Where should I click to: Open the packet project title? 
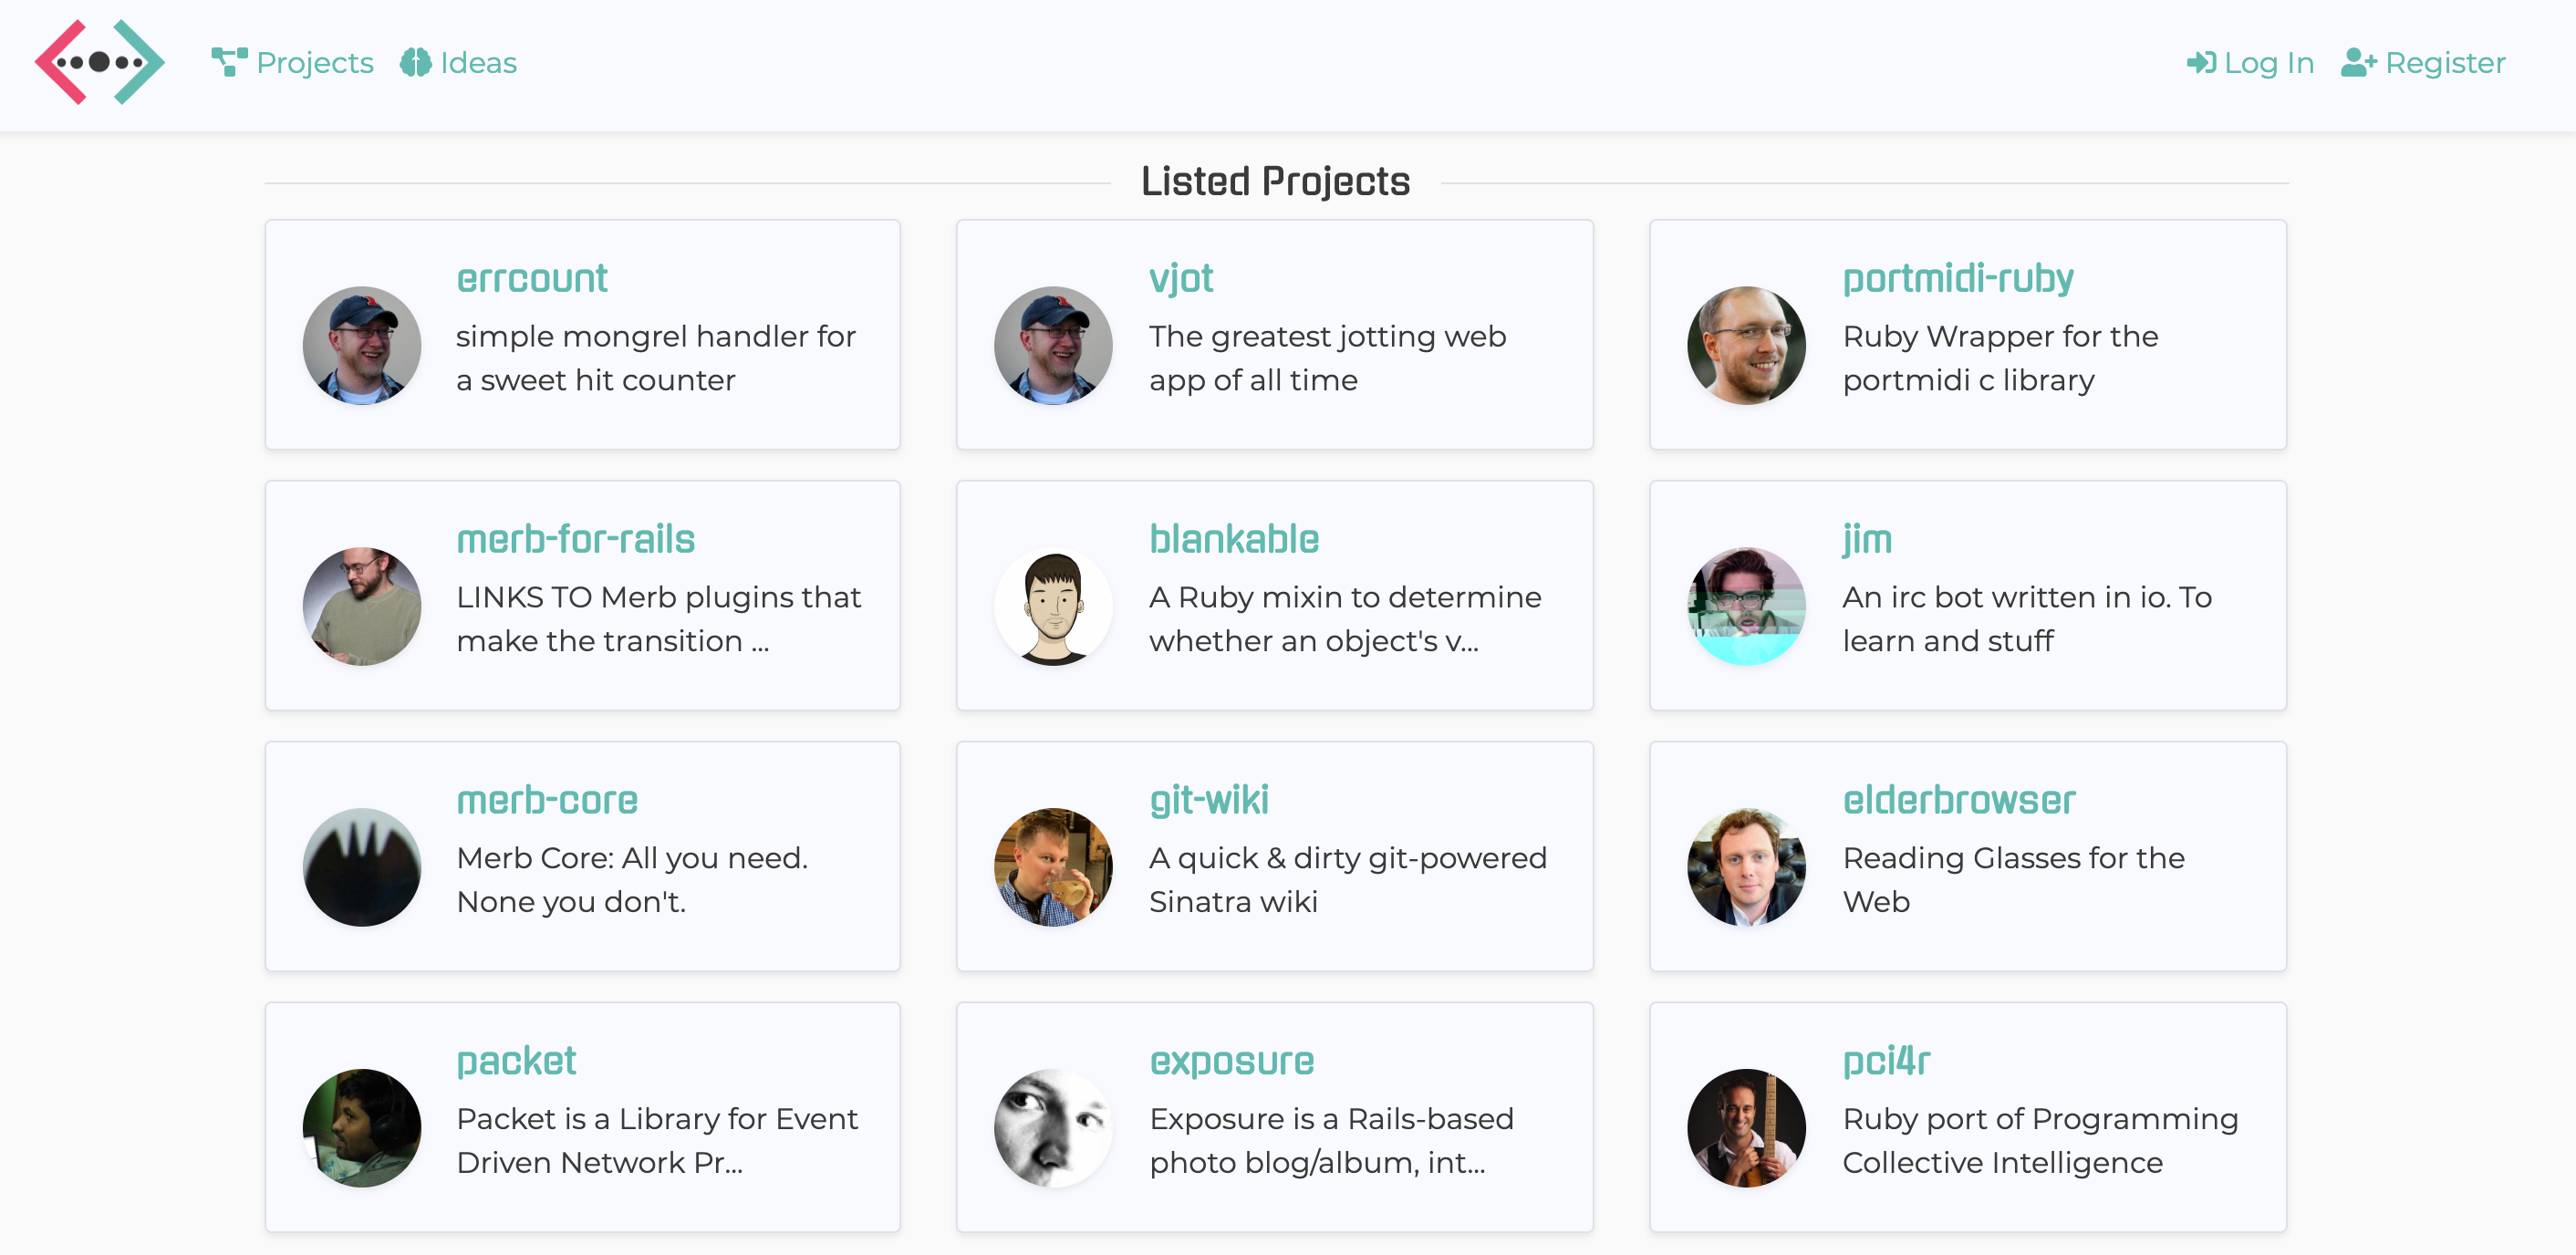516,1061
